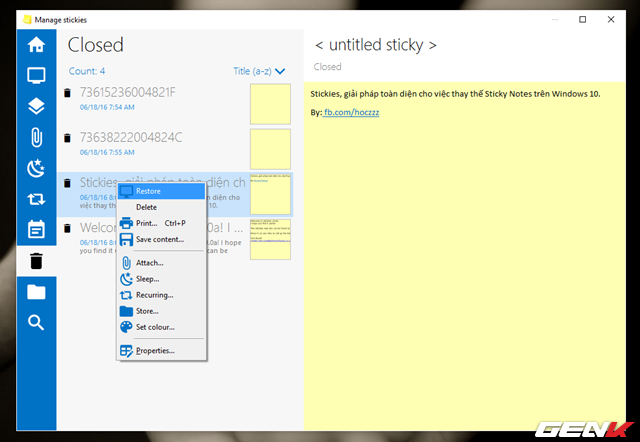Close the Manage stickies window

[x=611, y=20]
